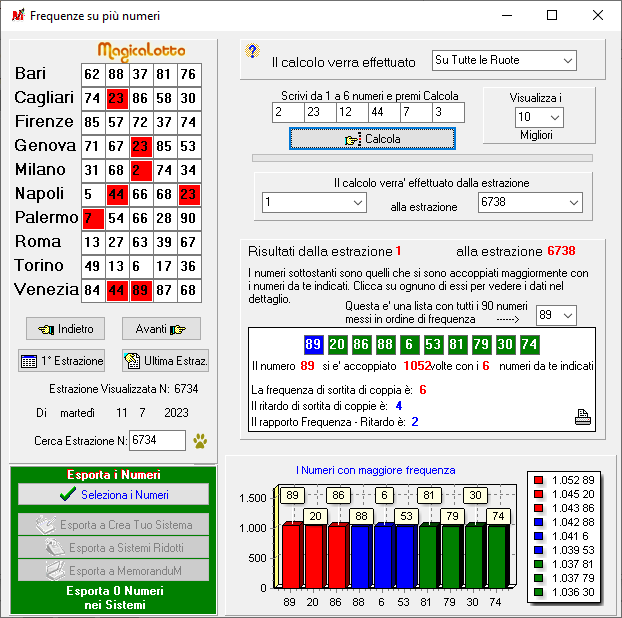622x618 pixels.
Task: Click Esporta a Crea Tuo Sistema
Action: pos(113,525)
